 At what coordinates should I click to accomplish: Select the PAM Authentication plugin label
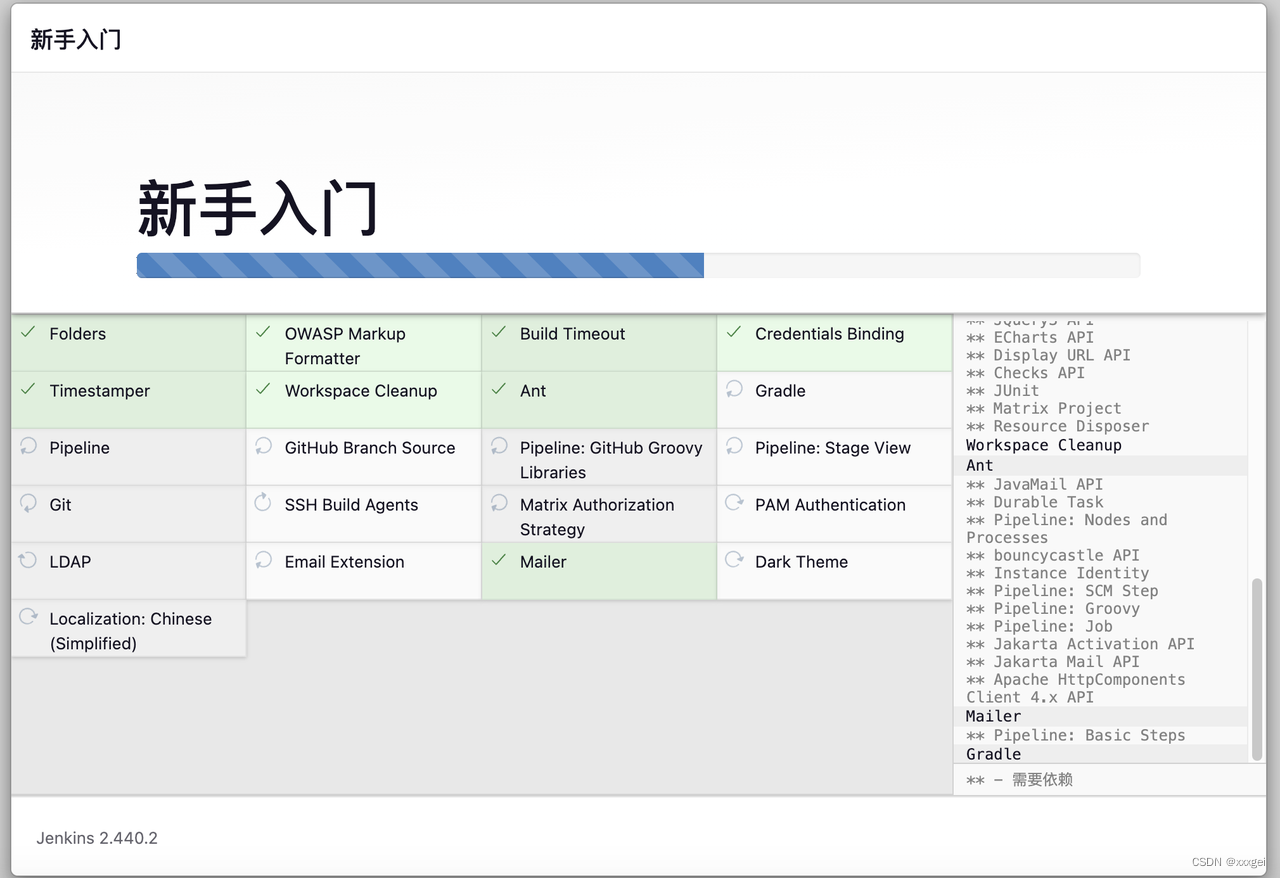pos(830,505)
